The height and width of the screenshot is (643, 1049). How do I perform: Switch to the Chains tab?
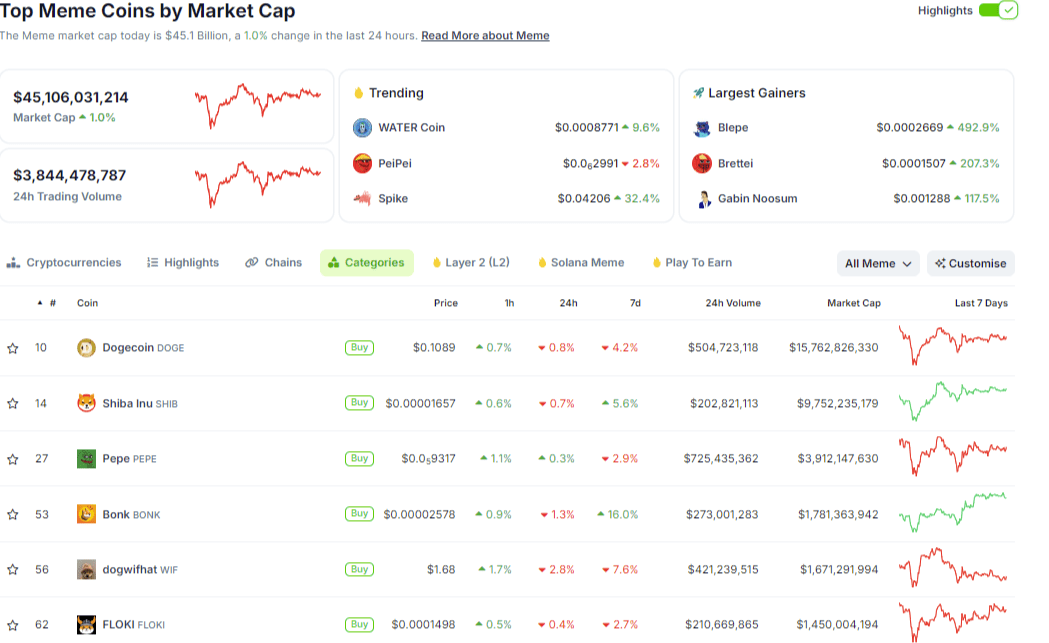click(274, 263)
